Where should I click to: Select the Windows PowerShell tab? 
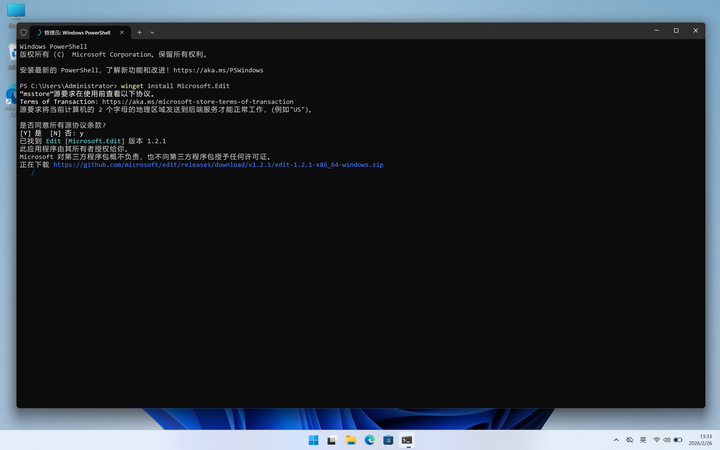click(80, 33)
